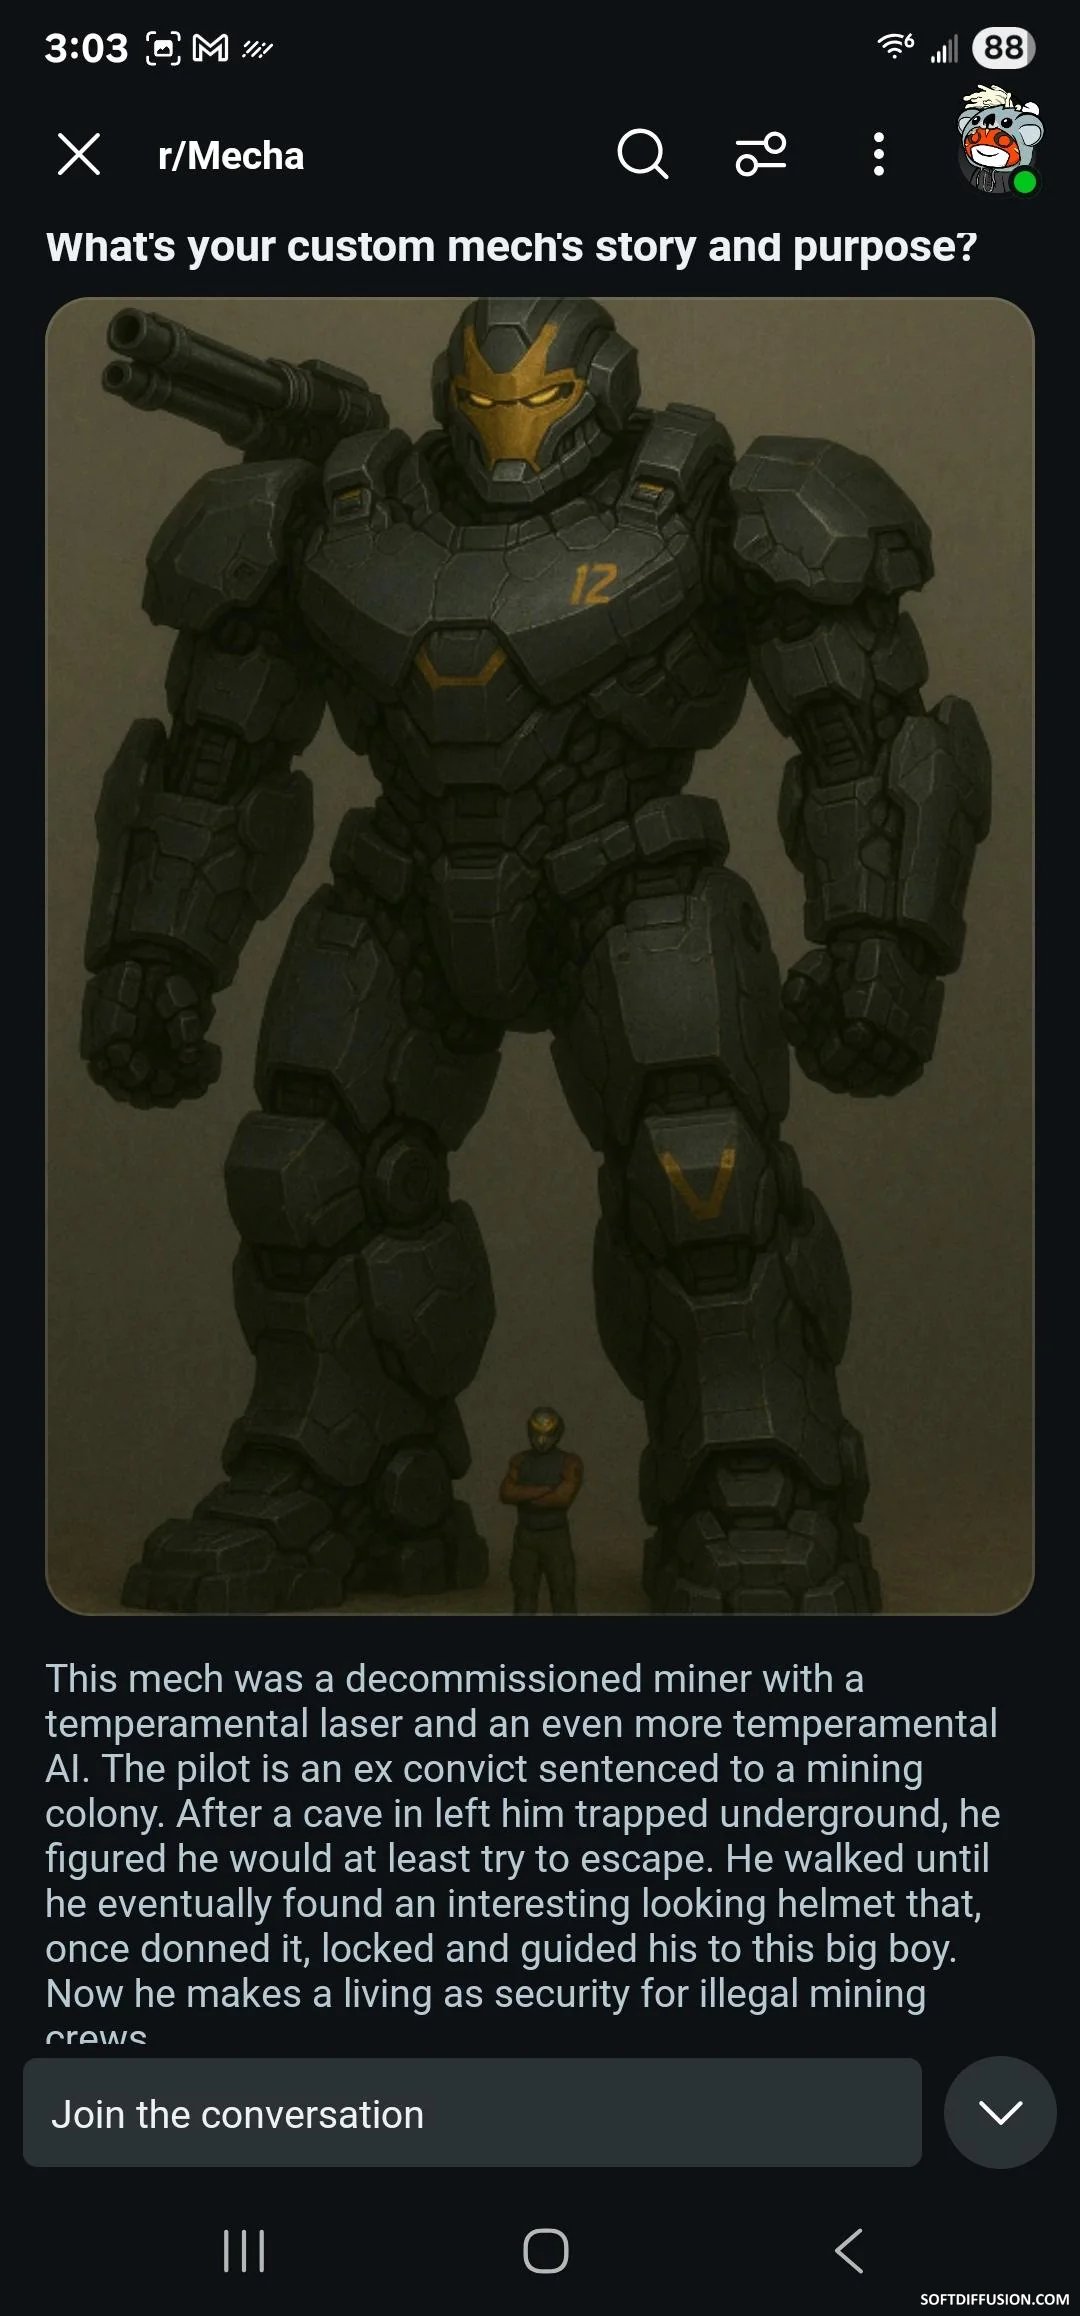Open the r/Mecha subreddit link
Screen dimensions: 1080x2316
(x=231, y=156)
